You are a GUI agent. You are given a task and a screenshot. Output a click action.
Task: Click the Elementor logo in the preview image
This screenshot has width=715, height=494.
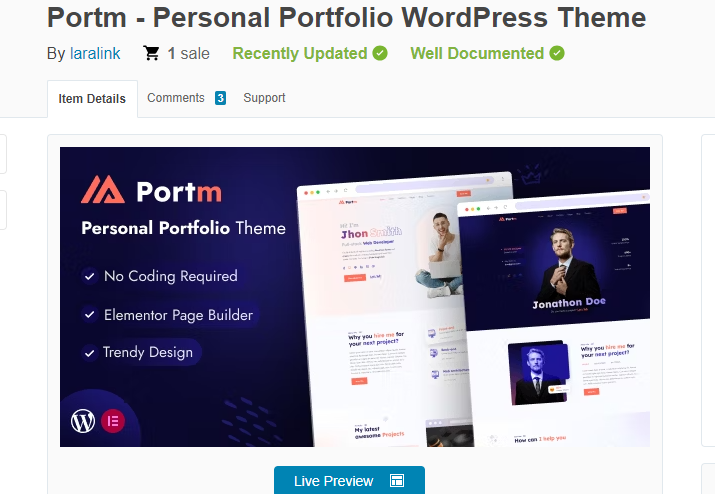pyautogui.click(x=113, y=421)
